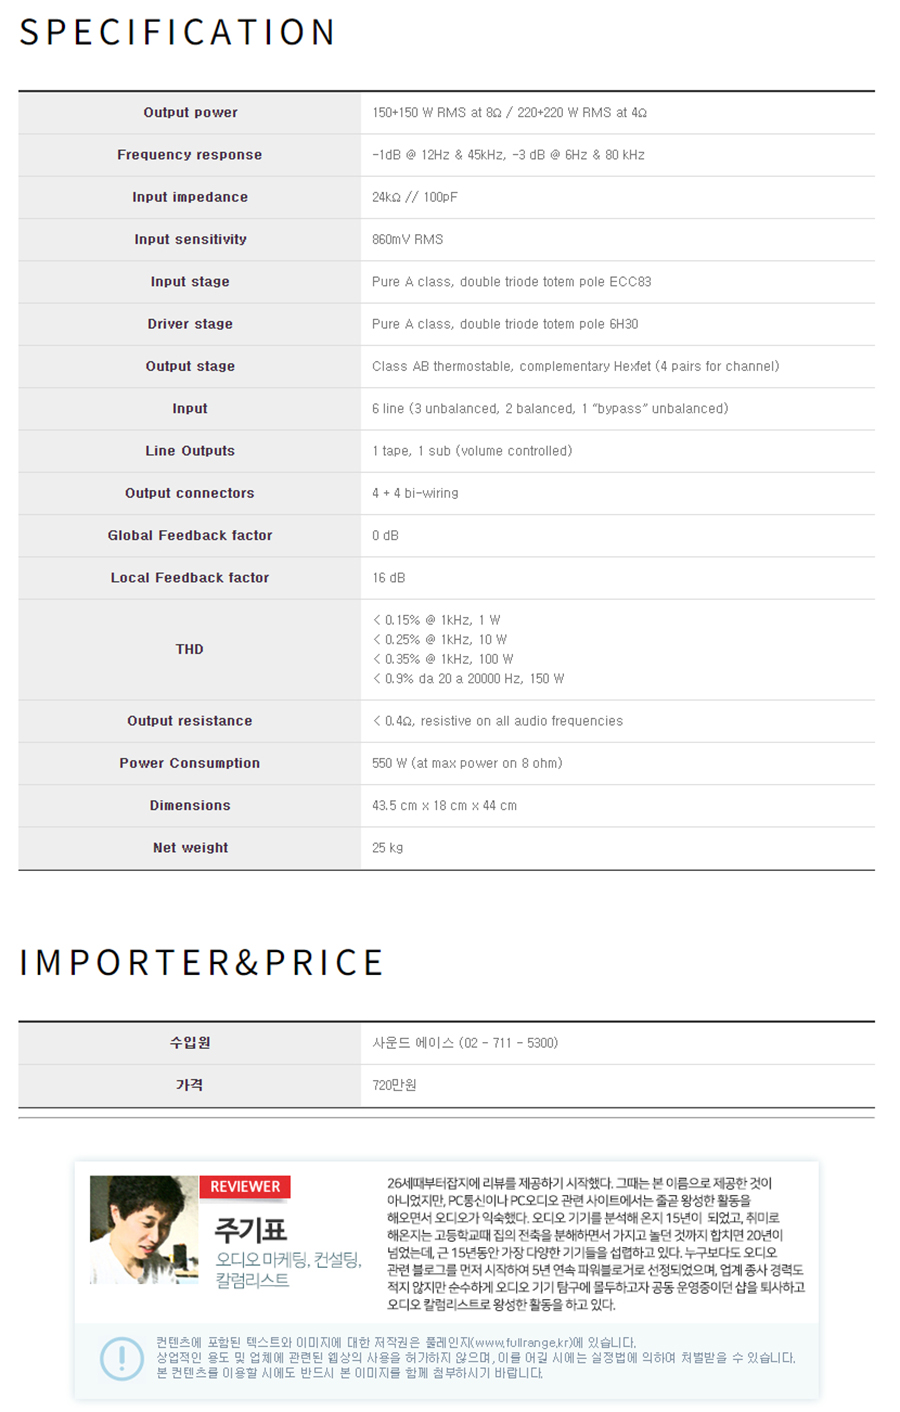Select the 720만원 price value
The image size is (900, 1412).
tap(394, 1085)
